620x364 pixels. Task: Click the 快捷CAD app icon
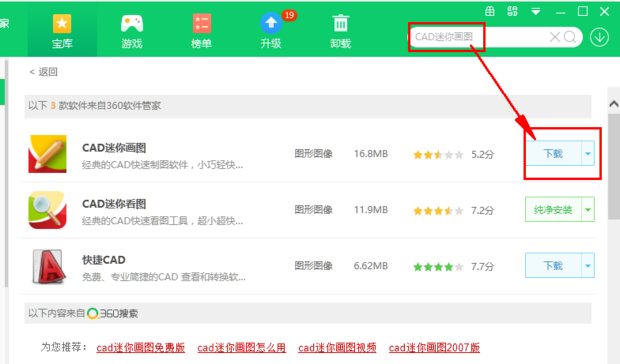coord(49,266)
